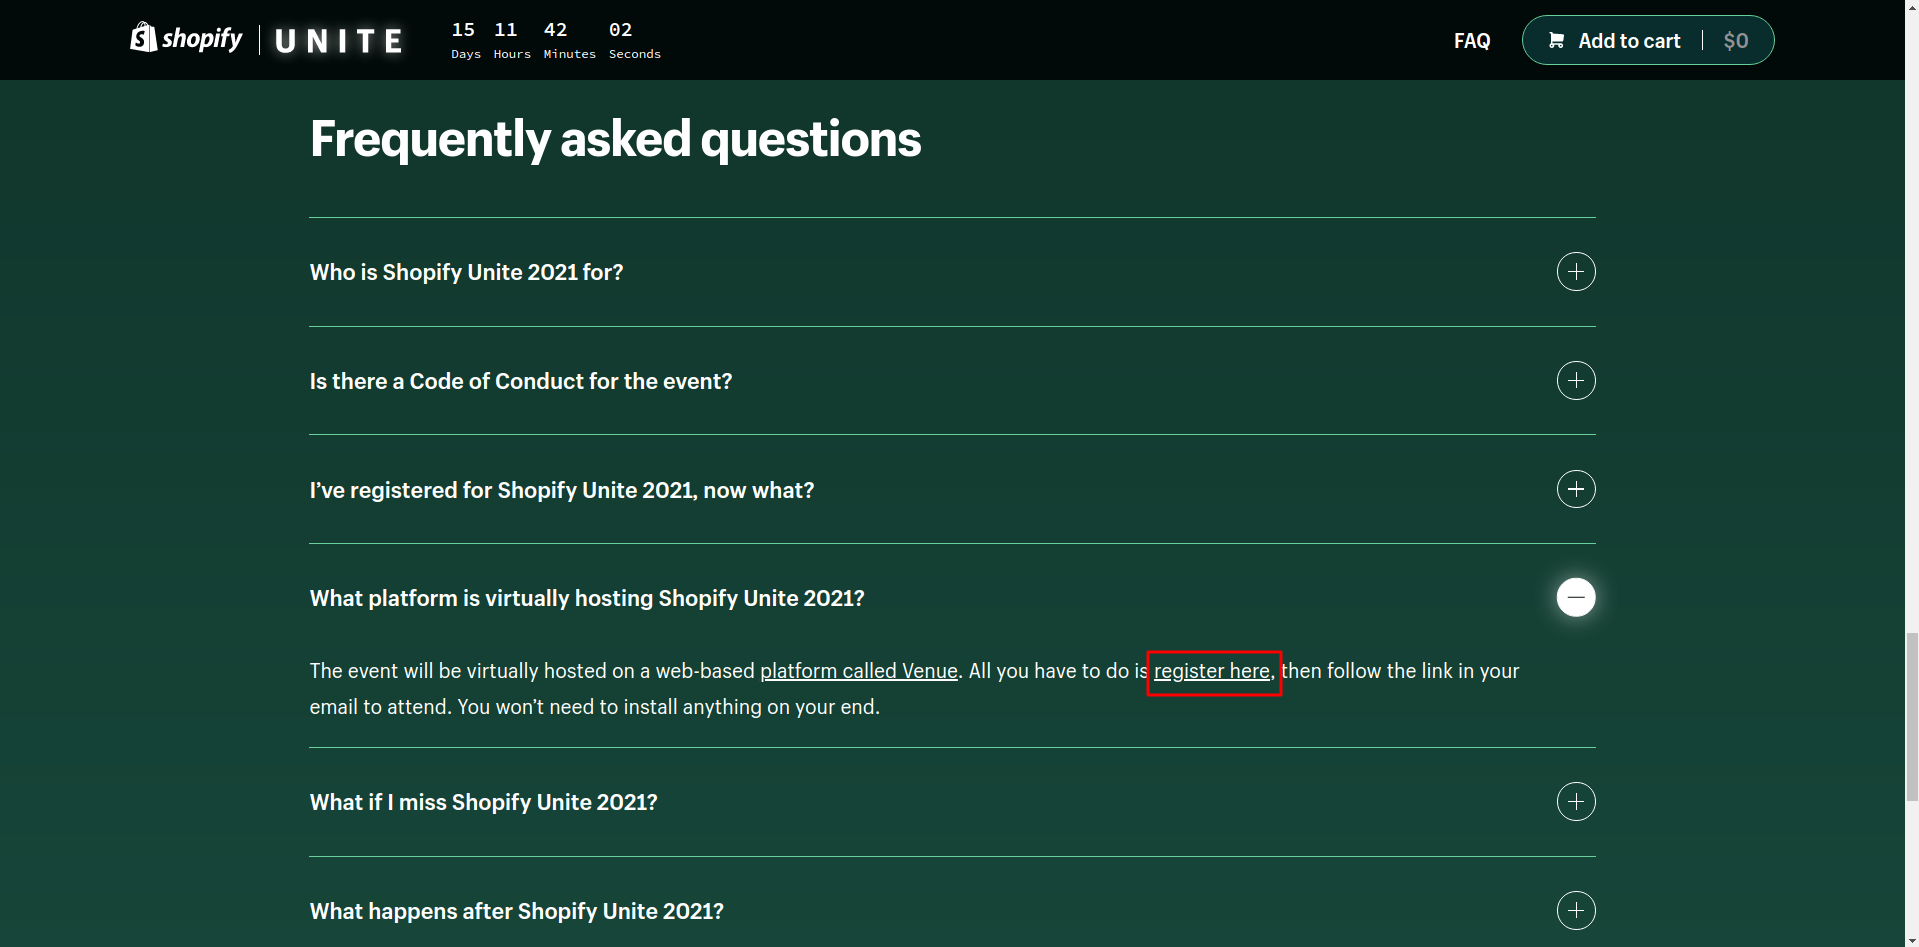Open the FAQ navigation item
The width and height of the screenshot is (1919, 947).
coord(1471,41)
